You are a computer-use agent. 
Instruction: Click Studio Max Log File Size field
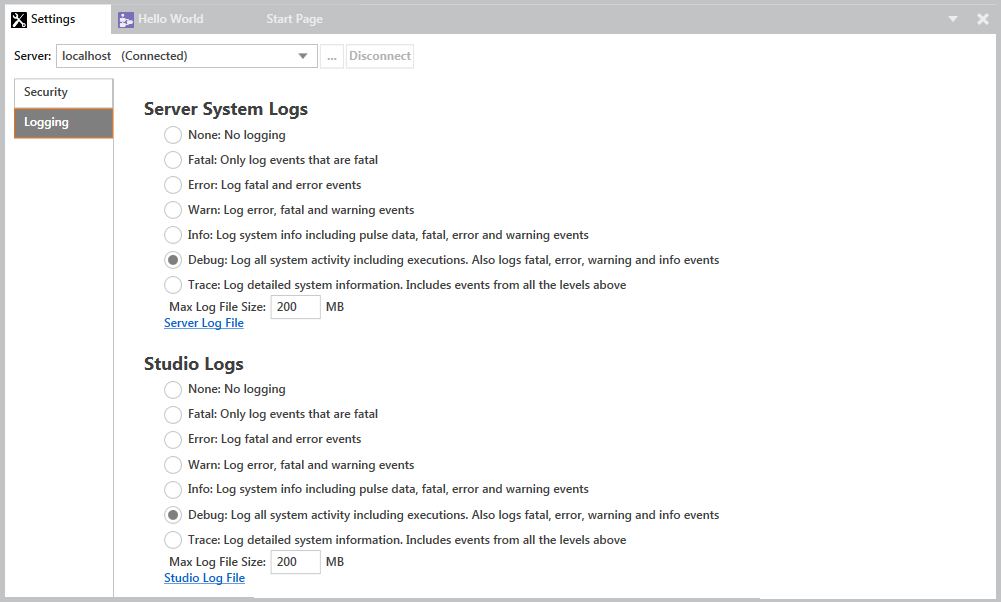(296, 562)
